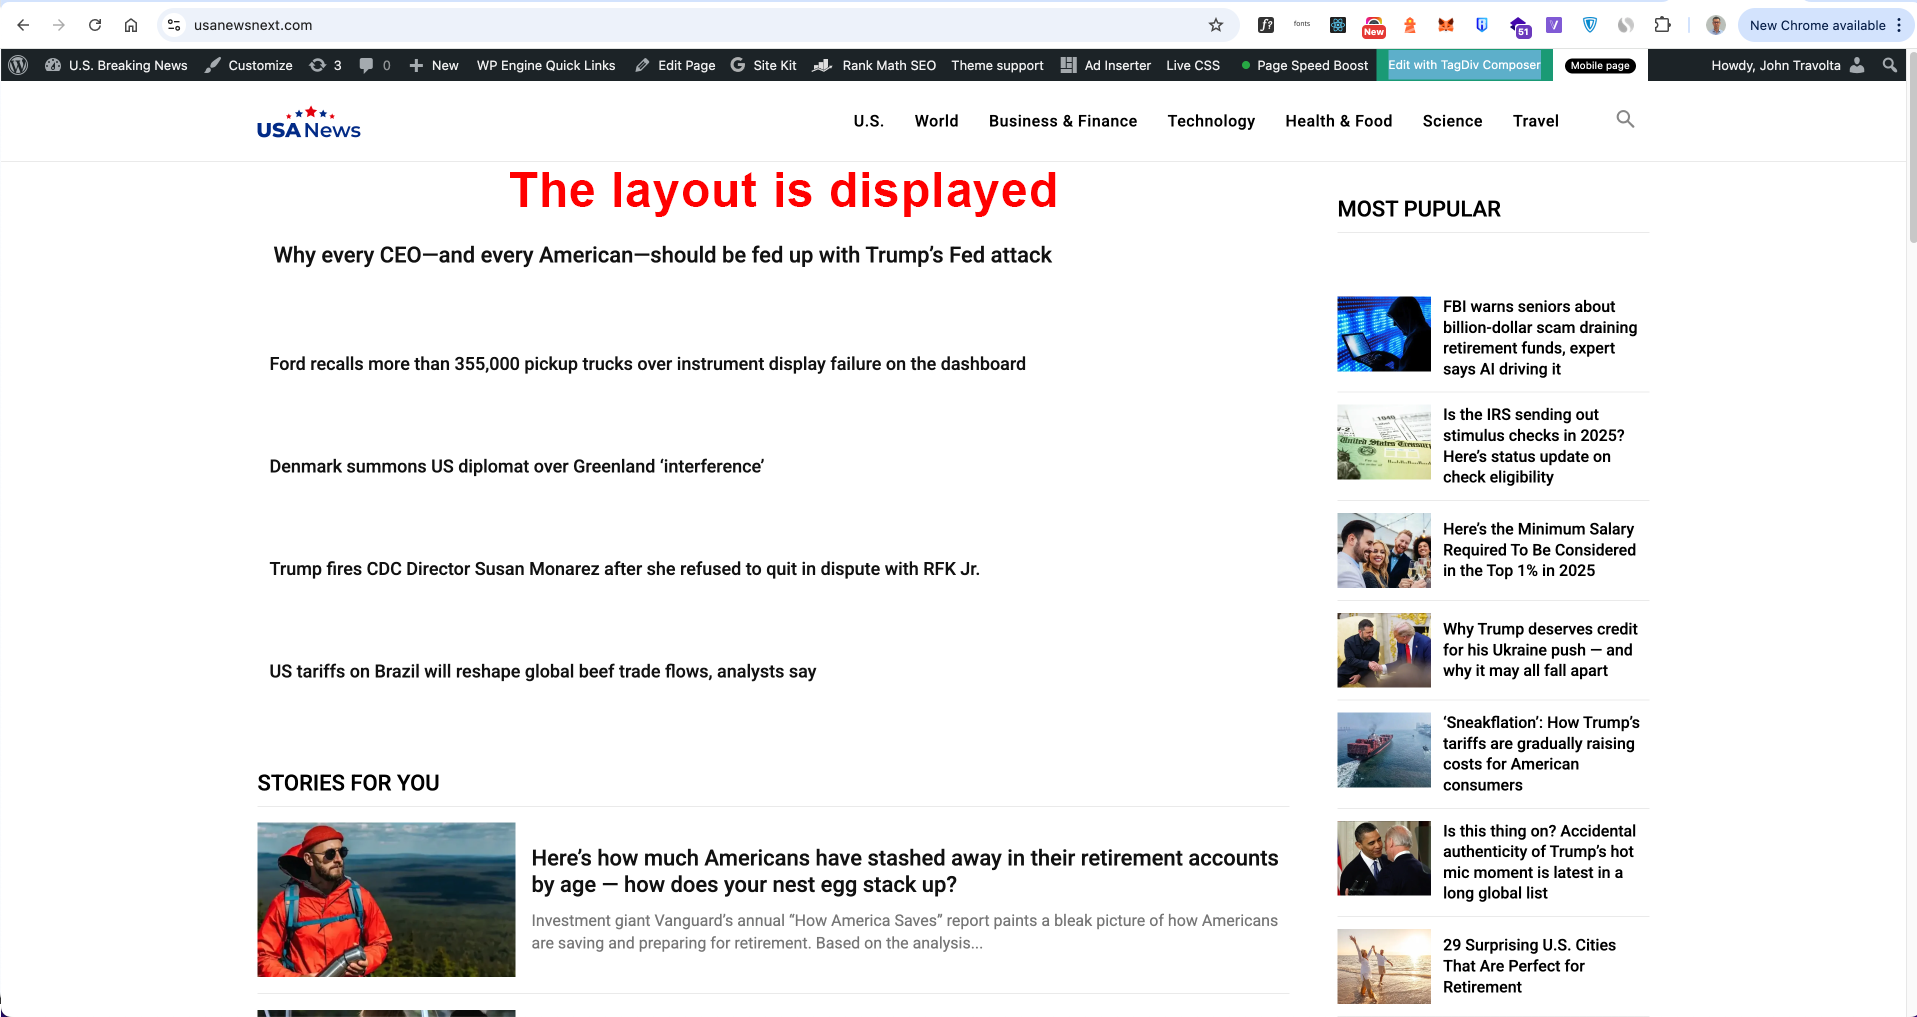Expand the Ad Inserter menu

tap(1105, 65)
